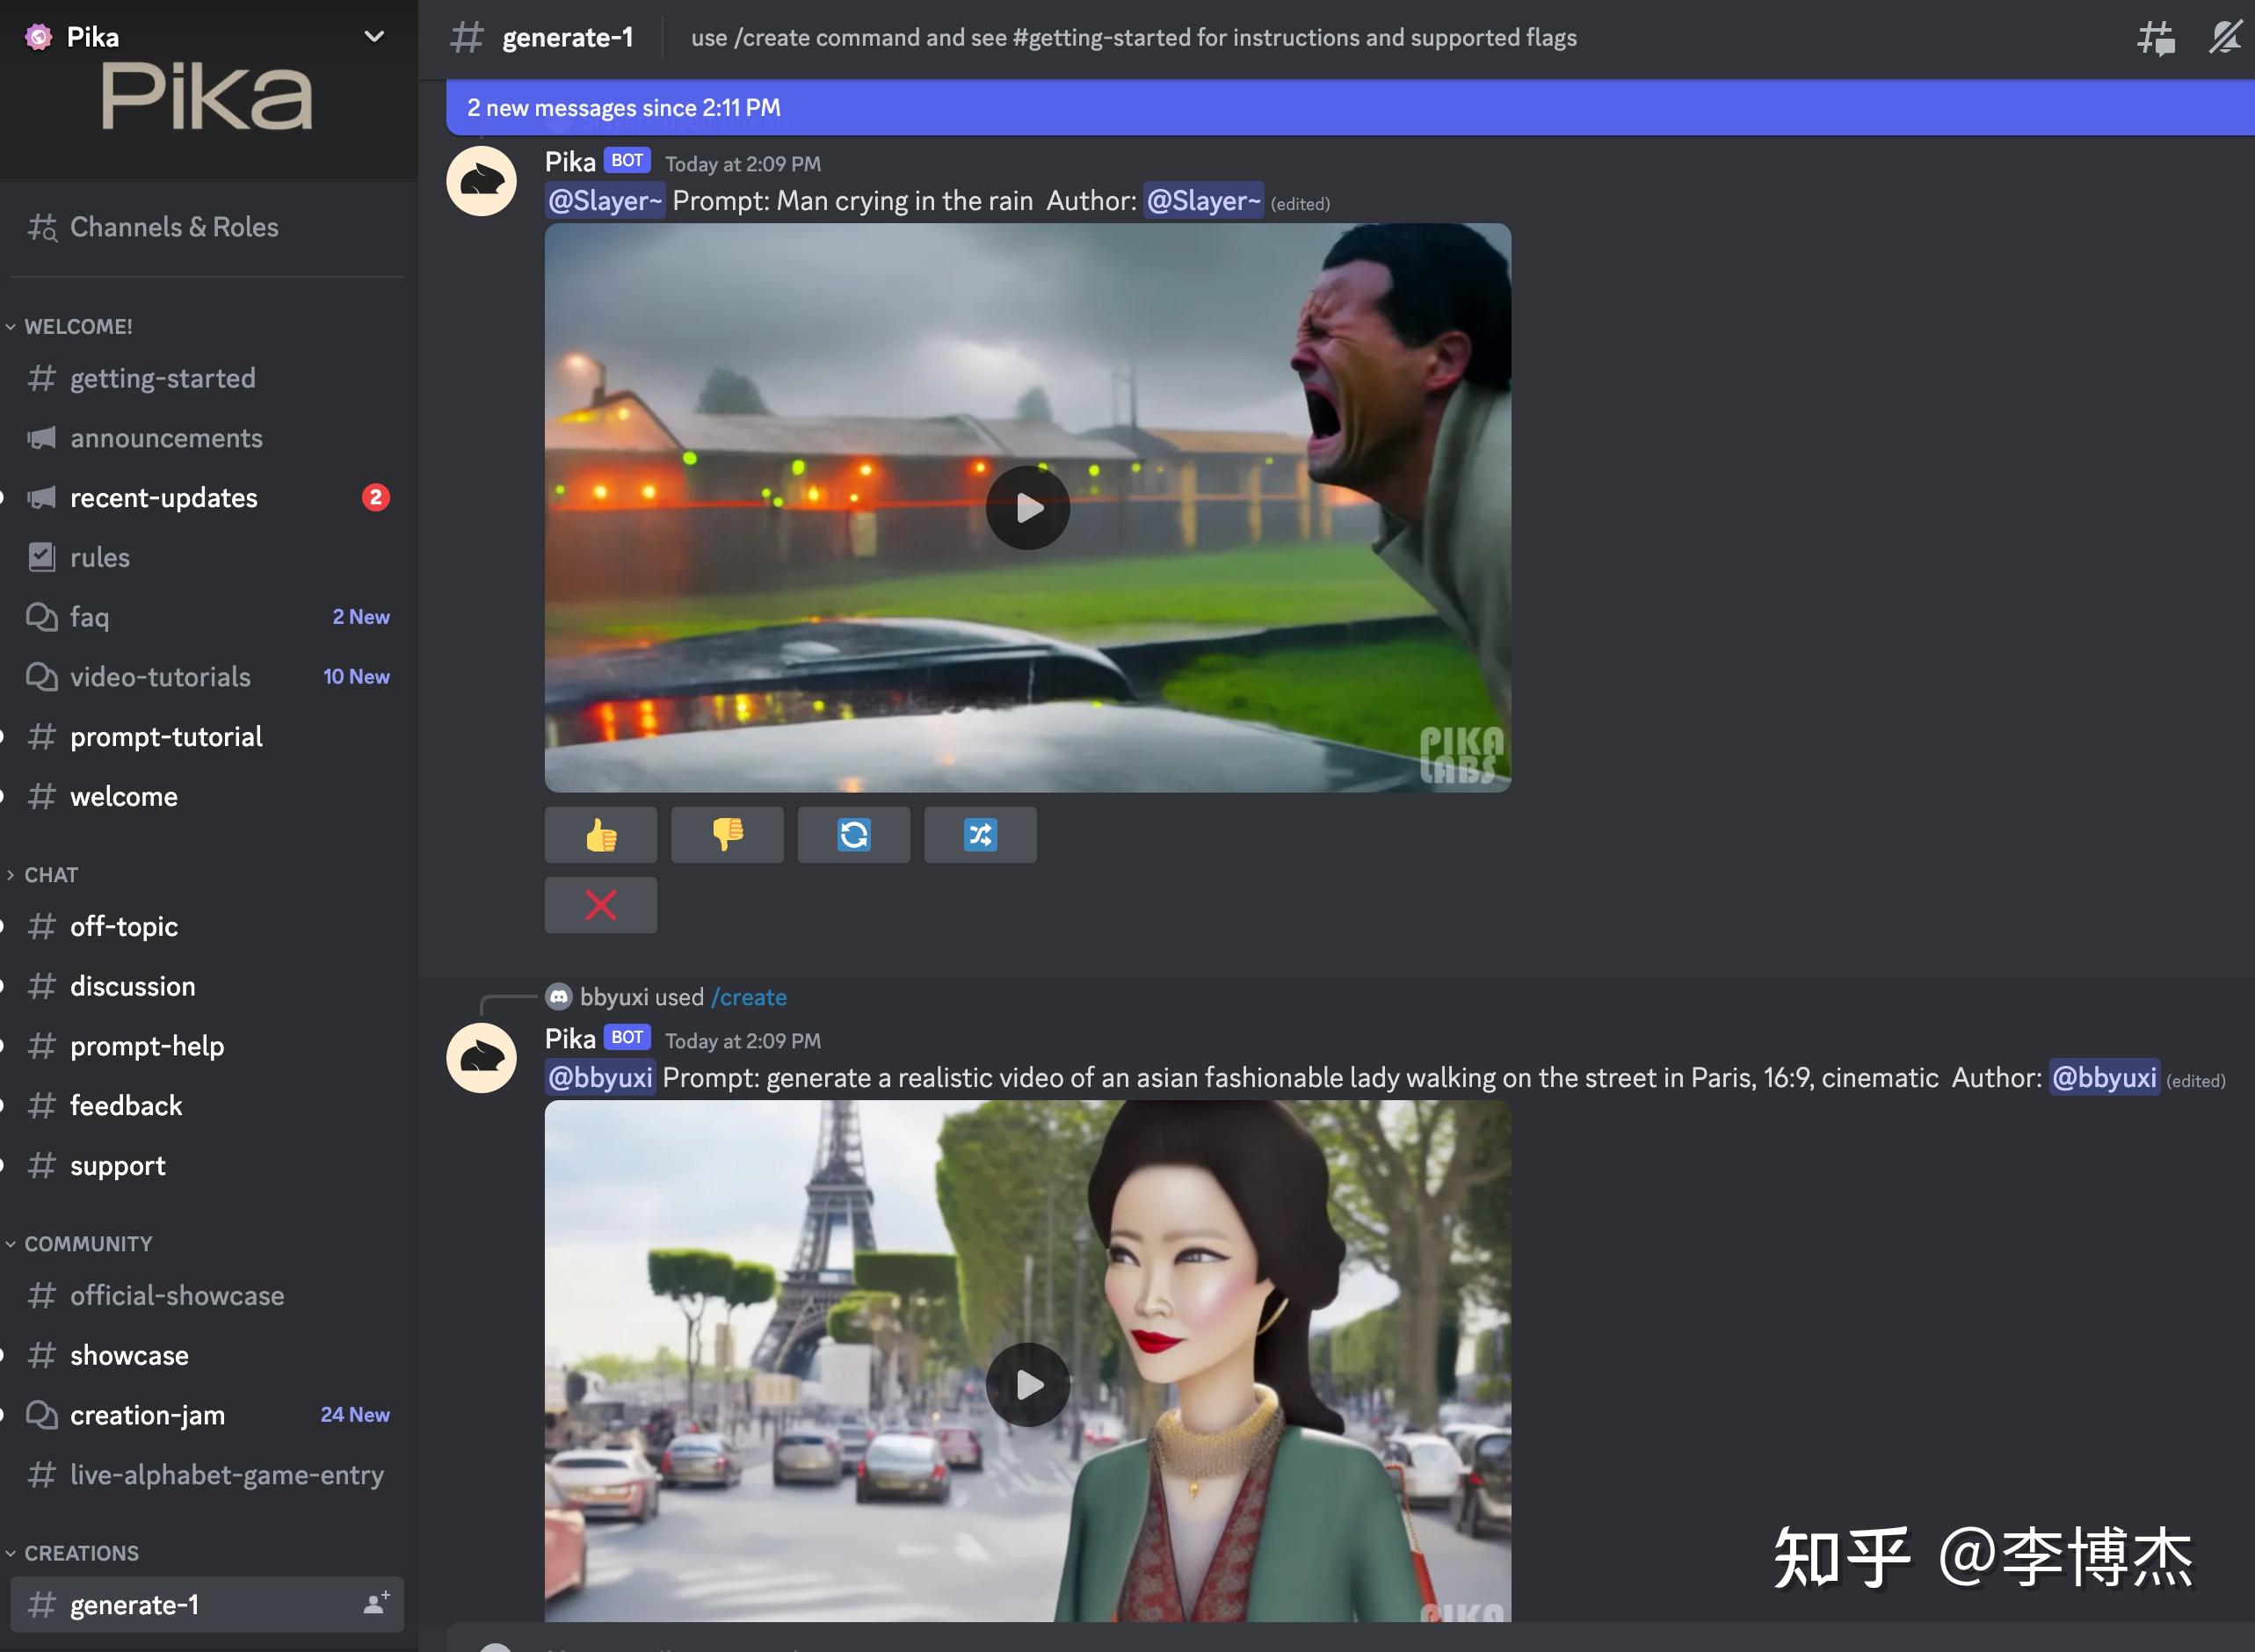Click the /create command link
This screenshot has width=2255, height=1652.
coord(749,997)
